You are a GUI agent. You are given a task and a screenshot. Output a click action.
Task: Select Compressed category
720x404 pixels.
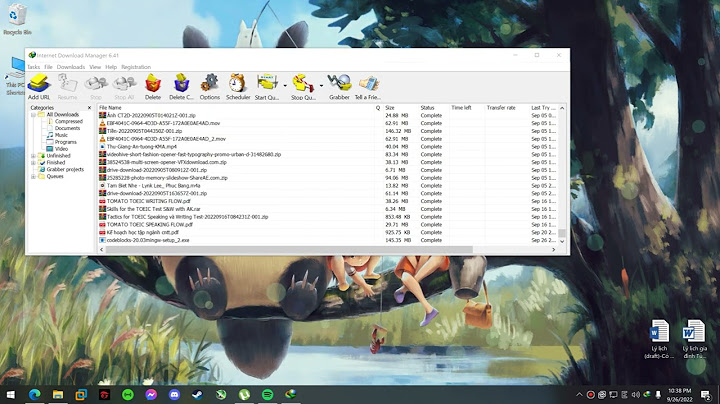[68, 121]
